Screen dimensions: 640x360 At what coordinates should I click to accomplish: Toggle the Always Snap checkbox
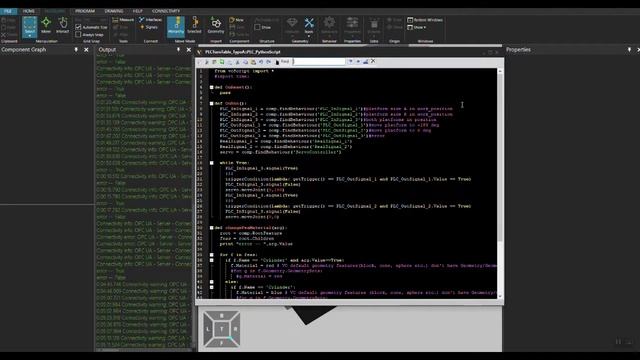point(78,35)
